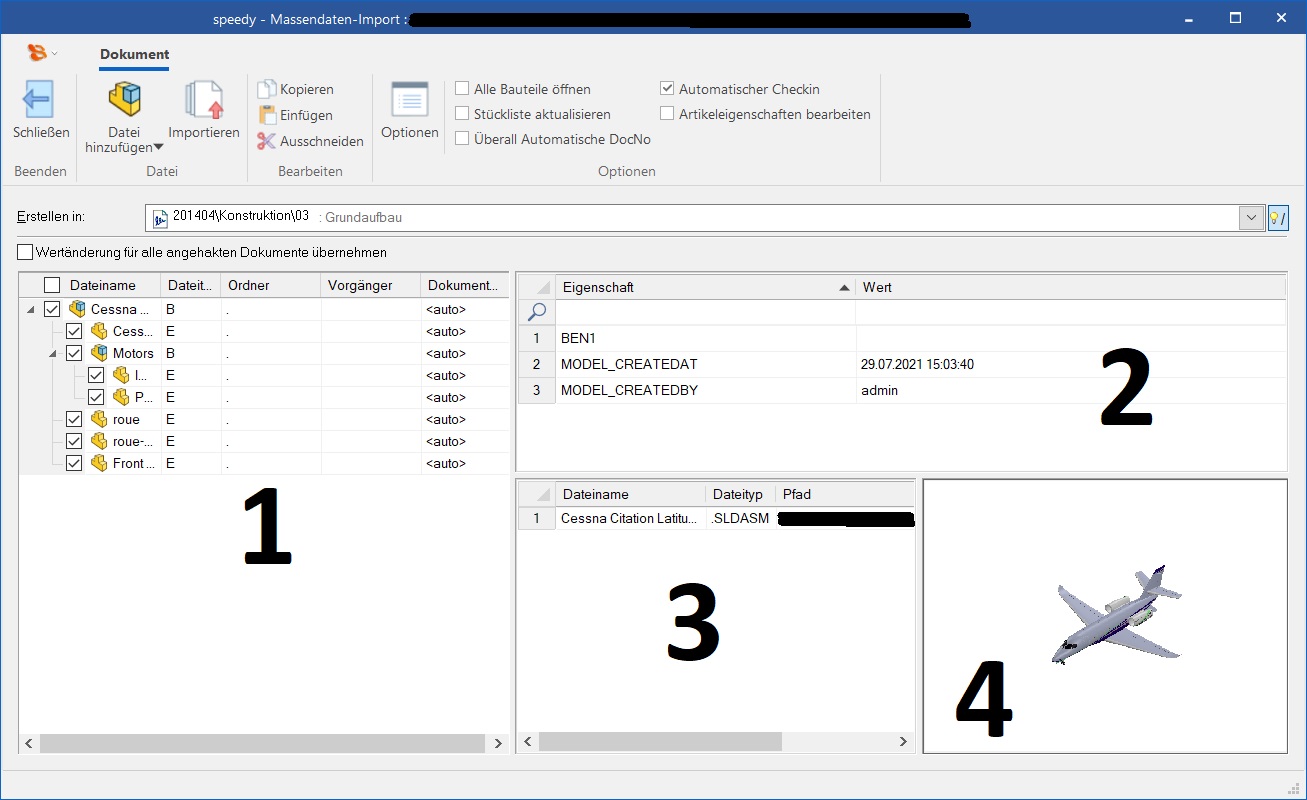
Task: Click the search magnifier in property grid
Action: click(536, 312)
